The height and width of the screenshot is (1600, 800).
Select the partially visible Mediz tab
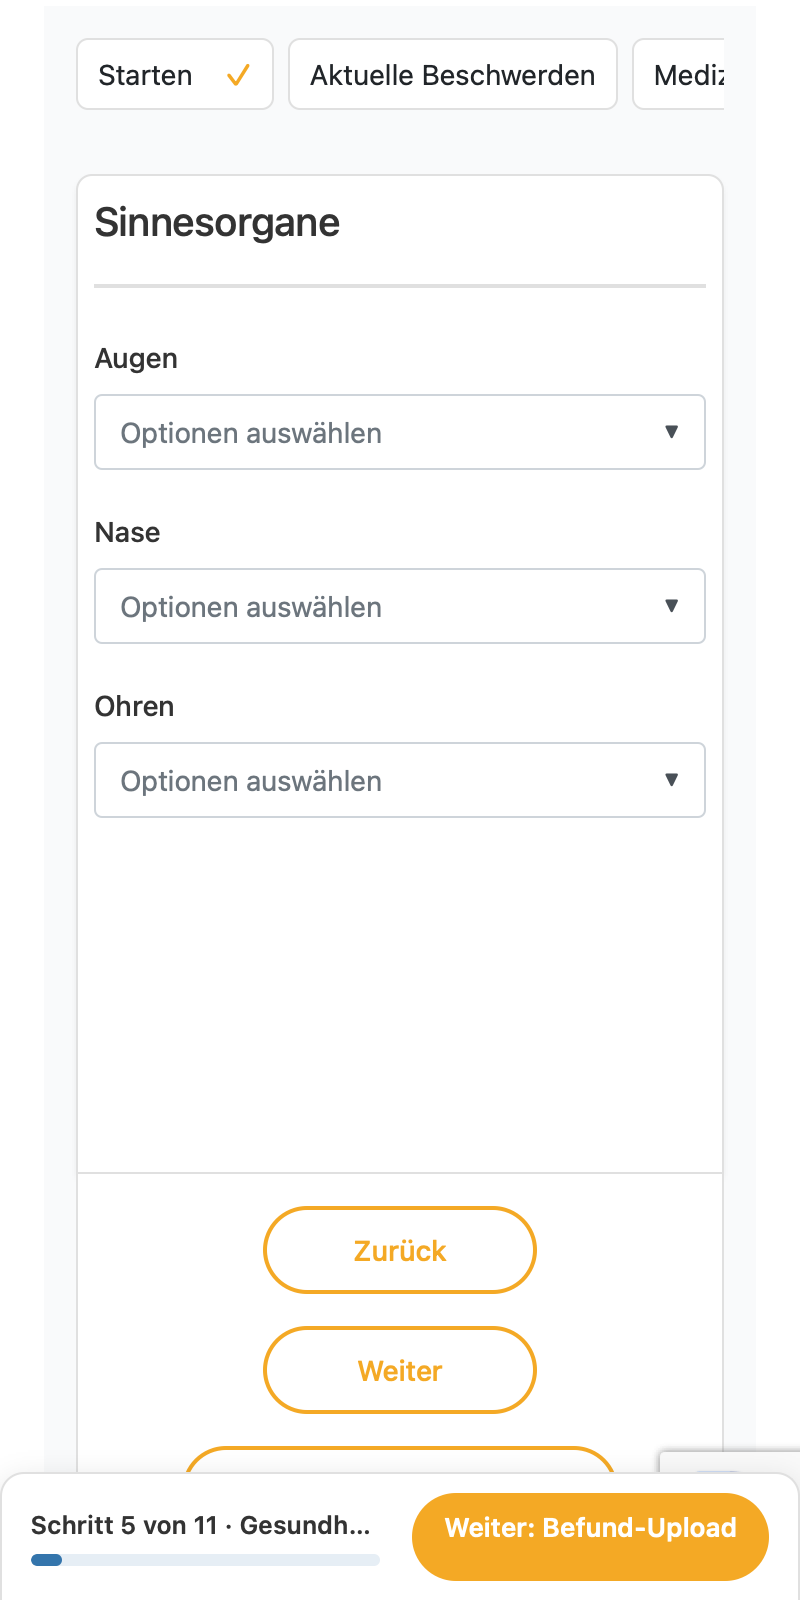click(679, 74)
